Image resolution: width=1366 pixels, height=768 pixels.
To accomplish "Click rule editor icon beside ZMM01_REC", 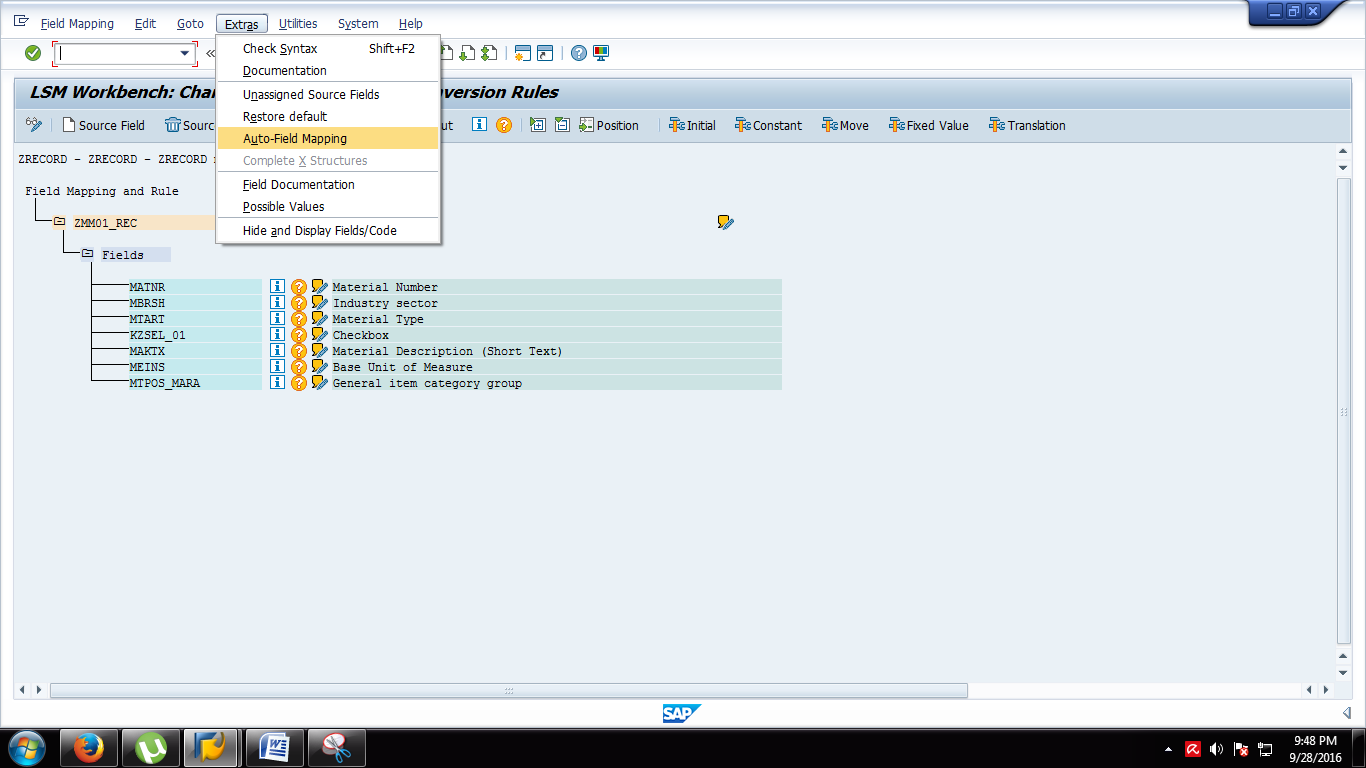I will 726,222.
